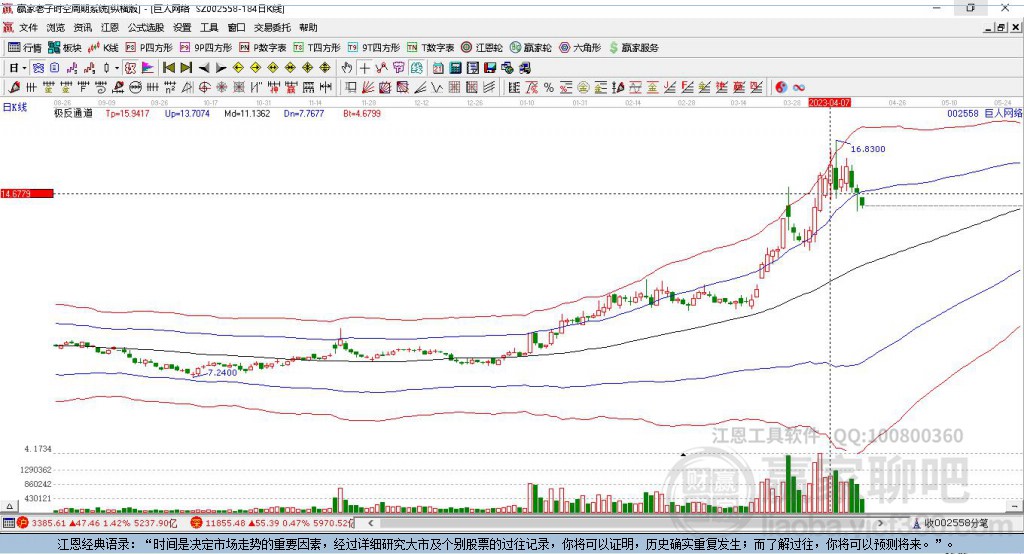Move chart left with black arrow
This screenshot has width=1024, height=554.
pos(204,68)
